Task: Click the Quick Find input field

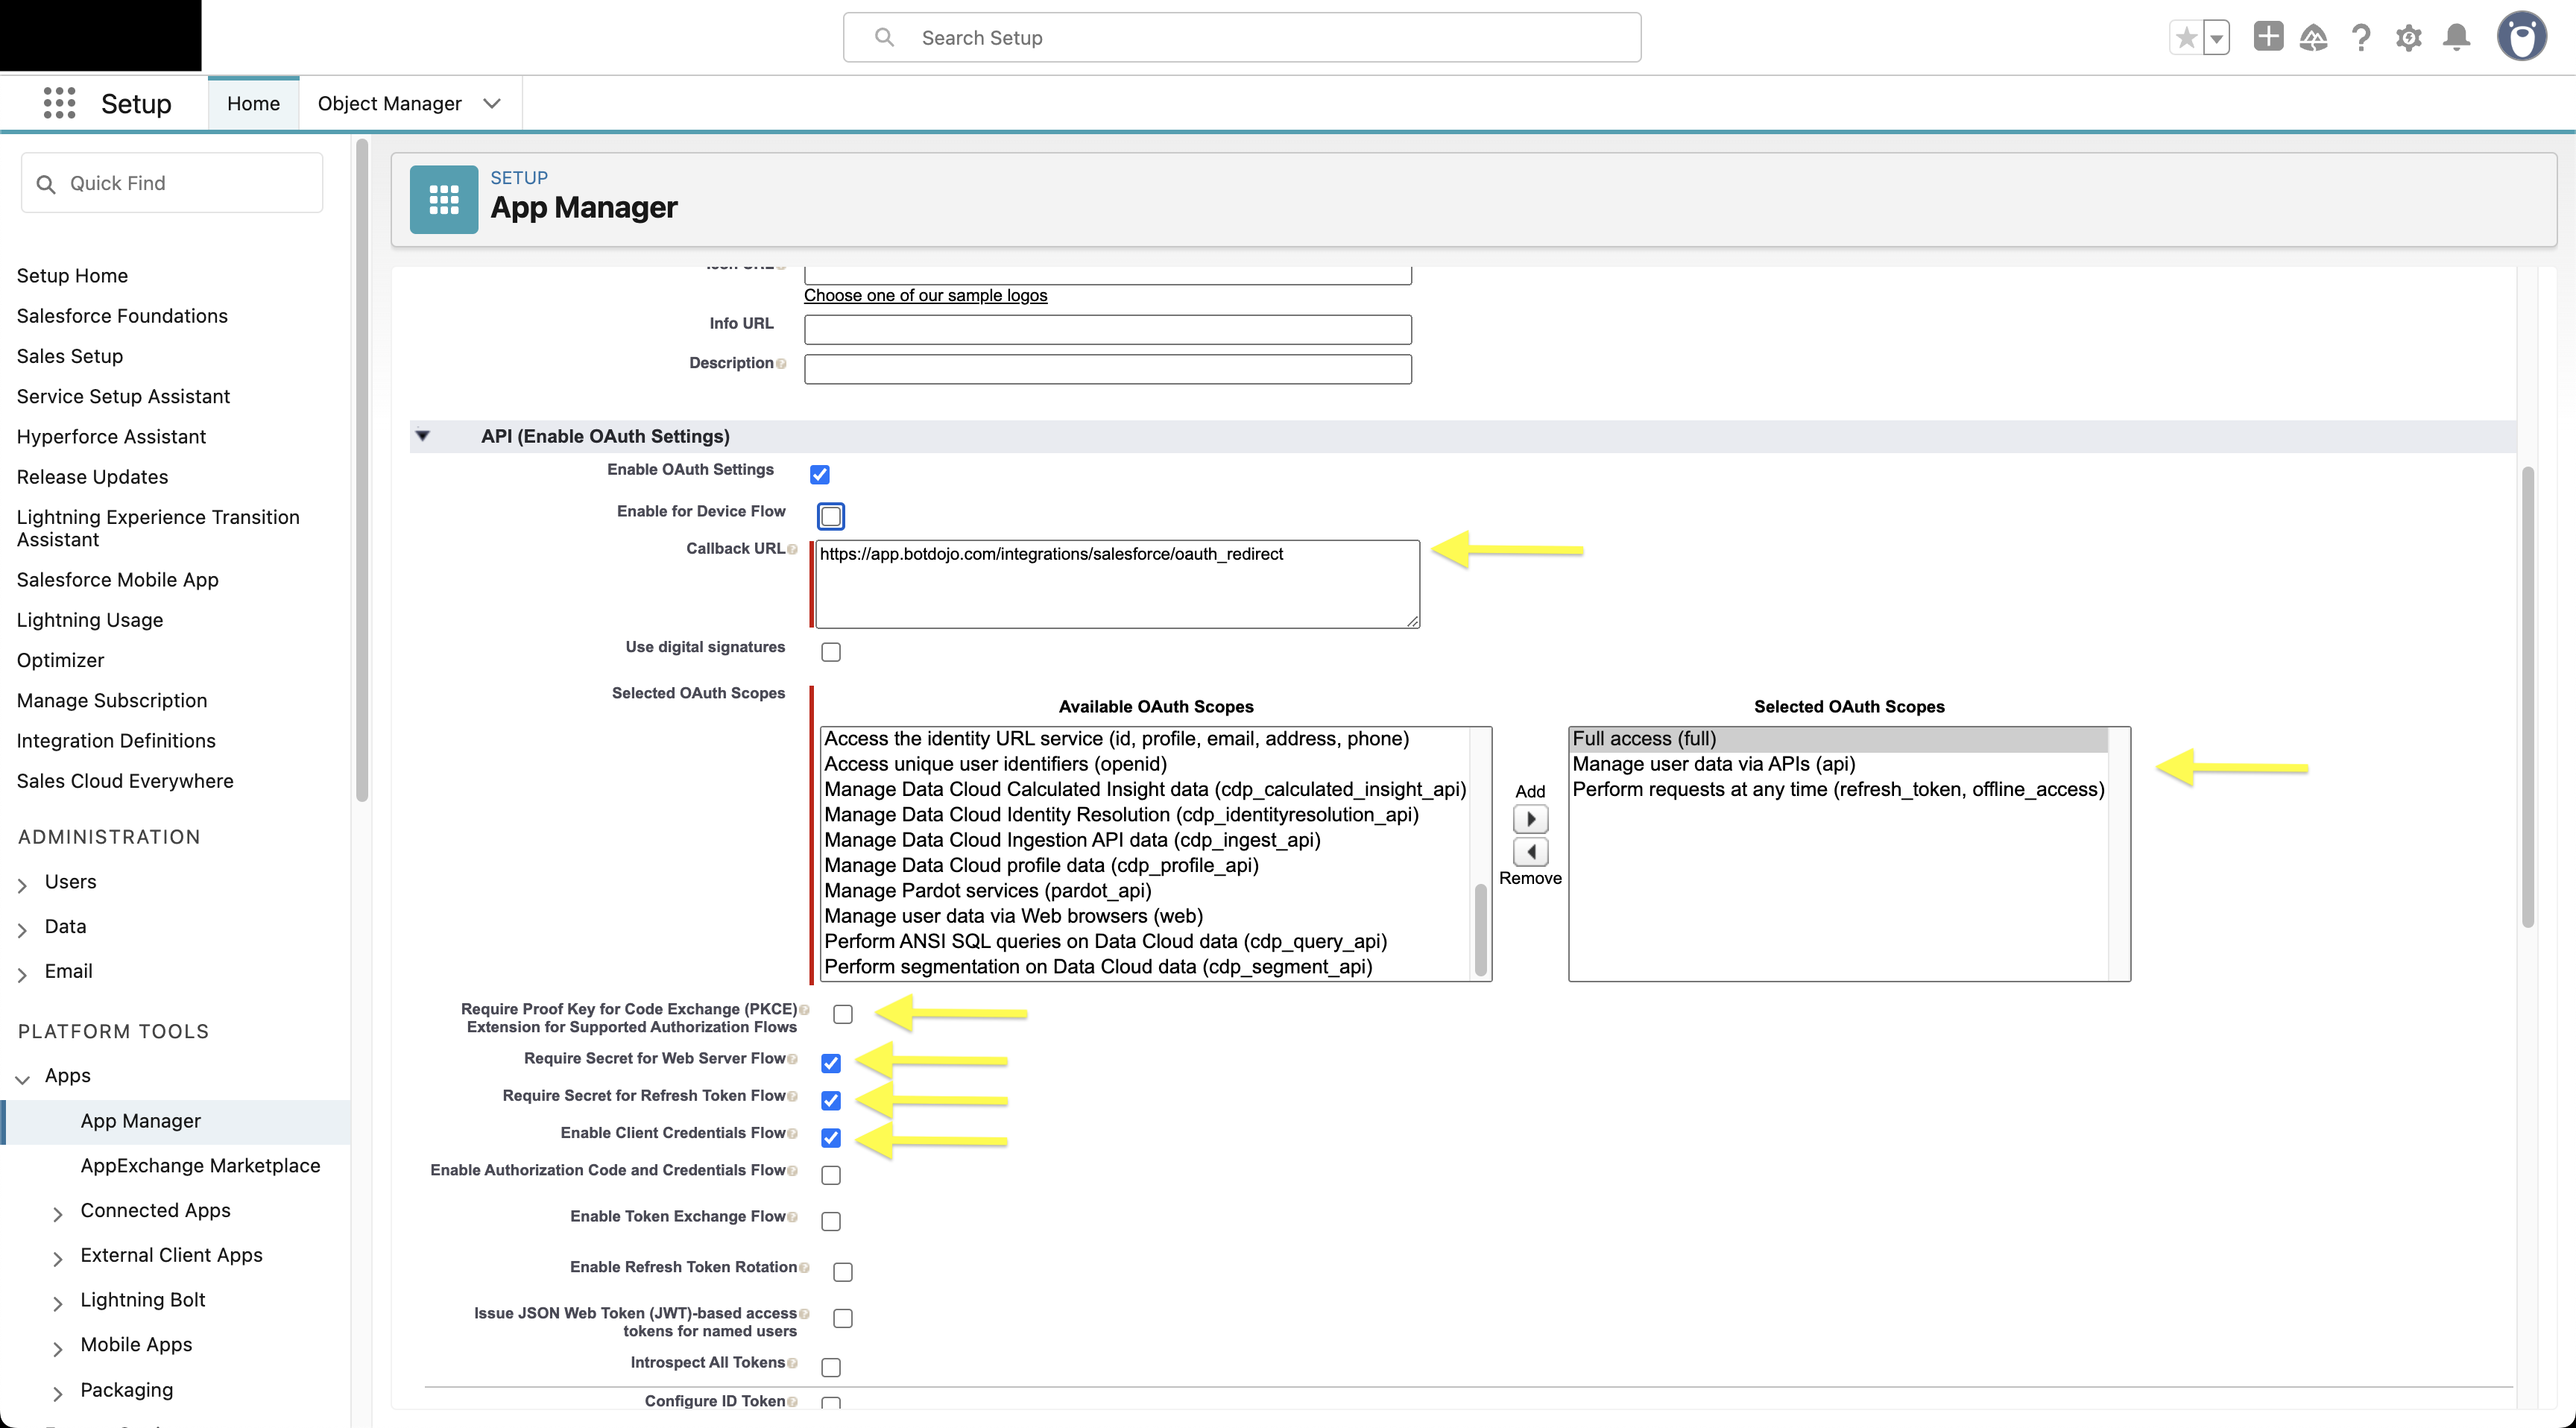Action: click(172, 183)
